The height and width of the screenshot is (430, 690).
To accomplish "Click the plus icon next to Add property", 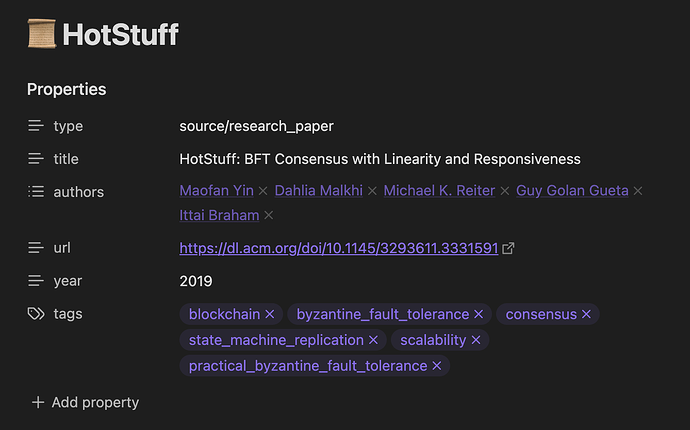I will click(x=38, y=402).
